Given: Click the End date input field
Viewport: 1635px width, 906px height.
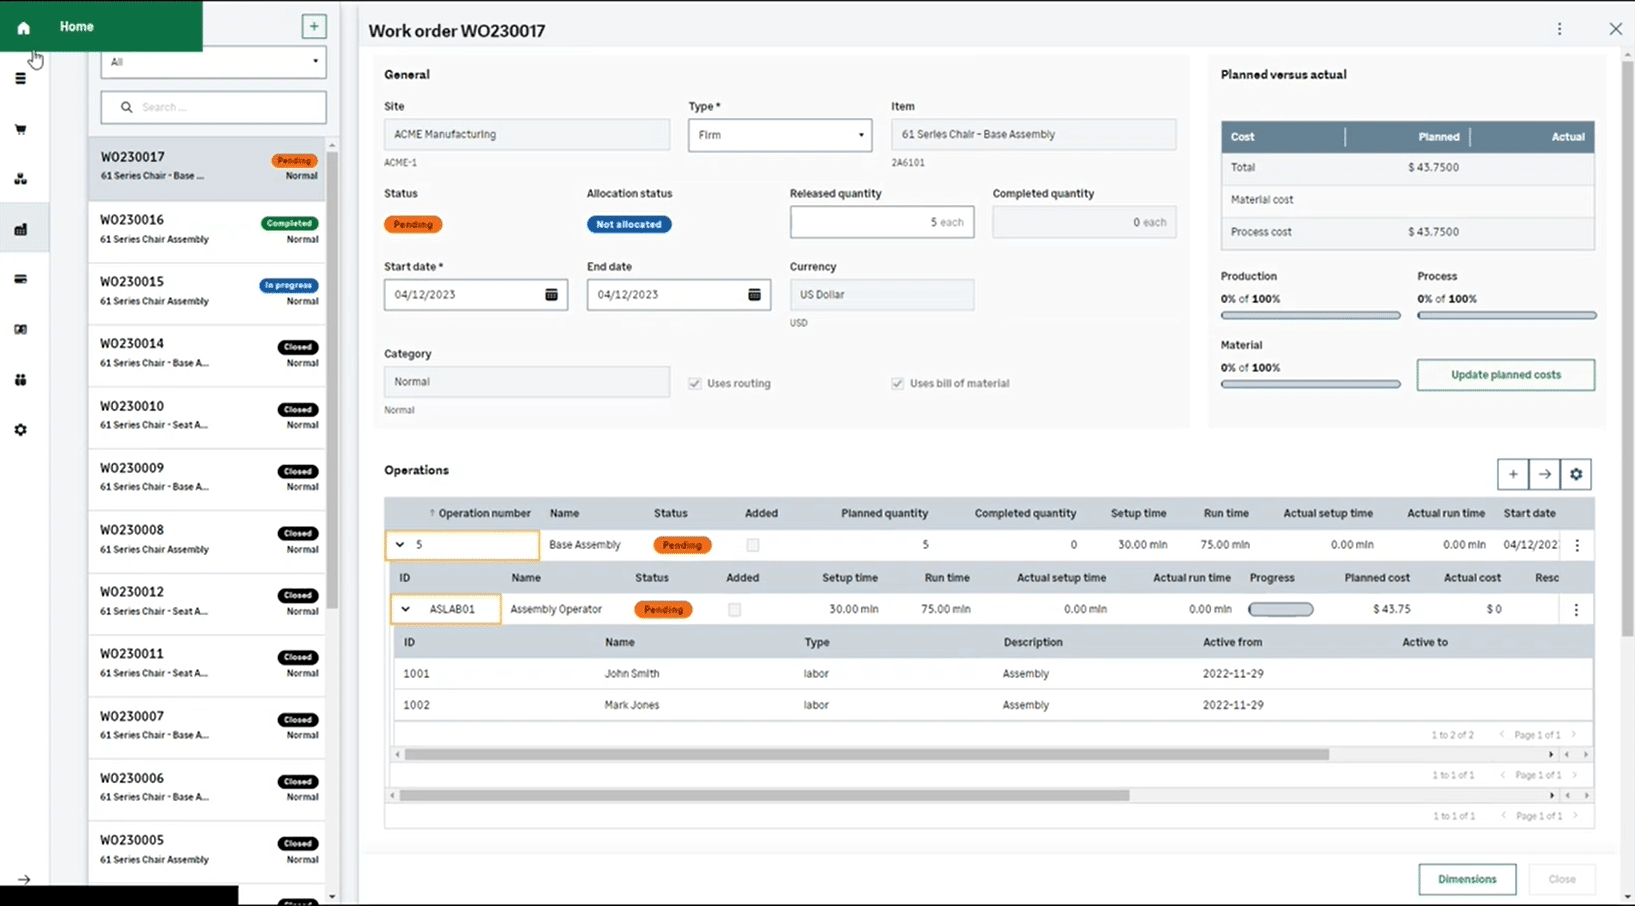Looking at the screenshot, I should coord(679,294).
